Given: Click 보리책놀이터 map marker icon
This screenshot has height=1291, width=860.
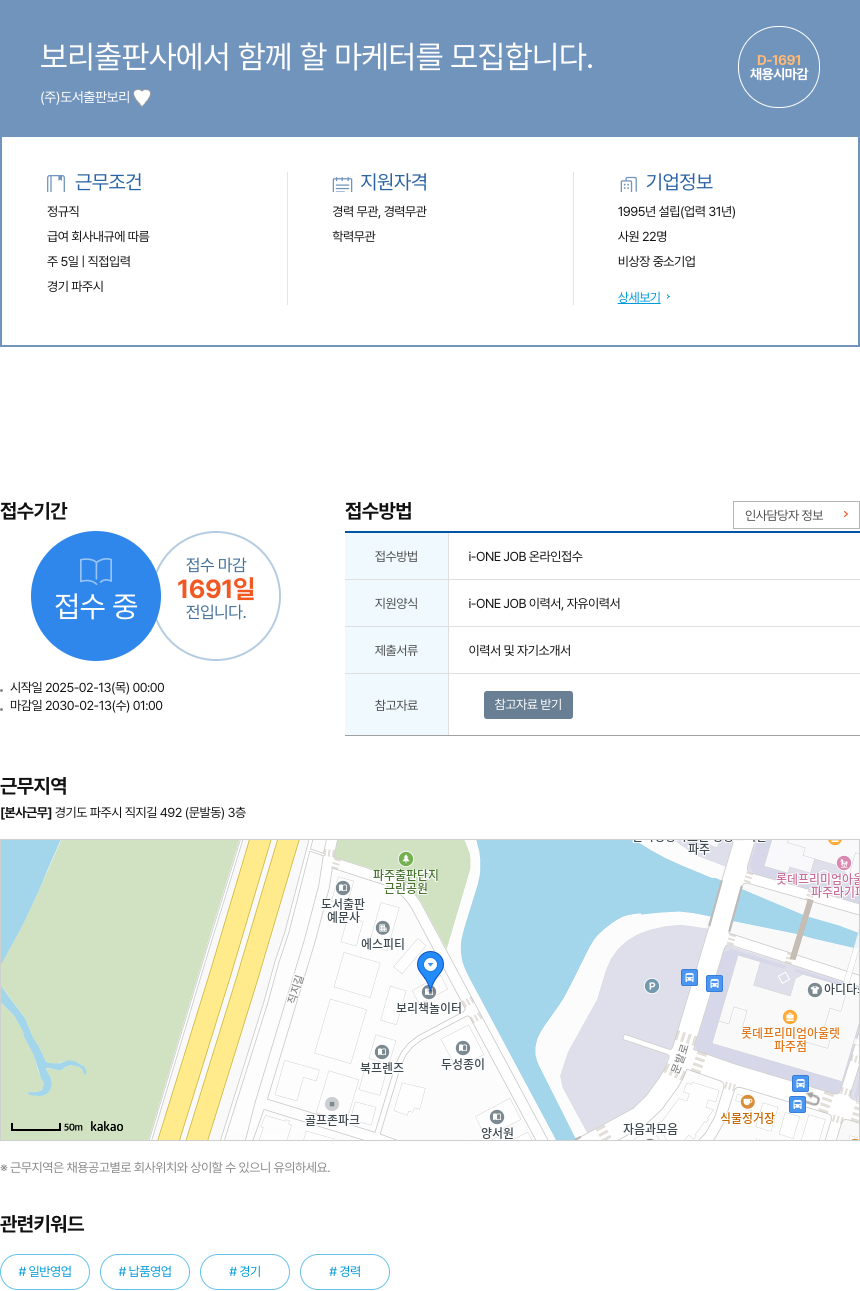Looking at the screenshot, I should pos(429,992).
